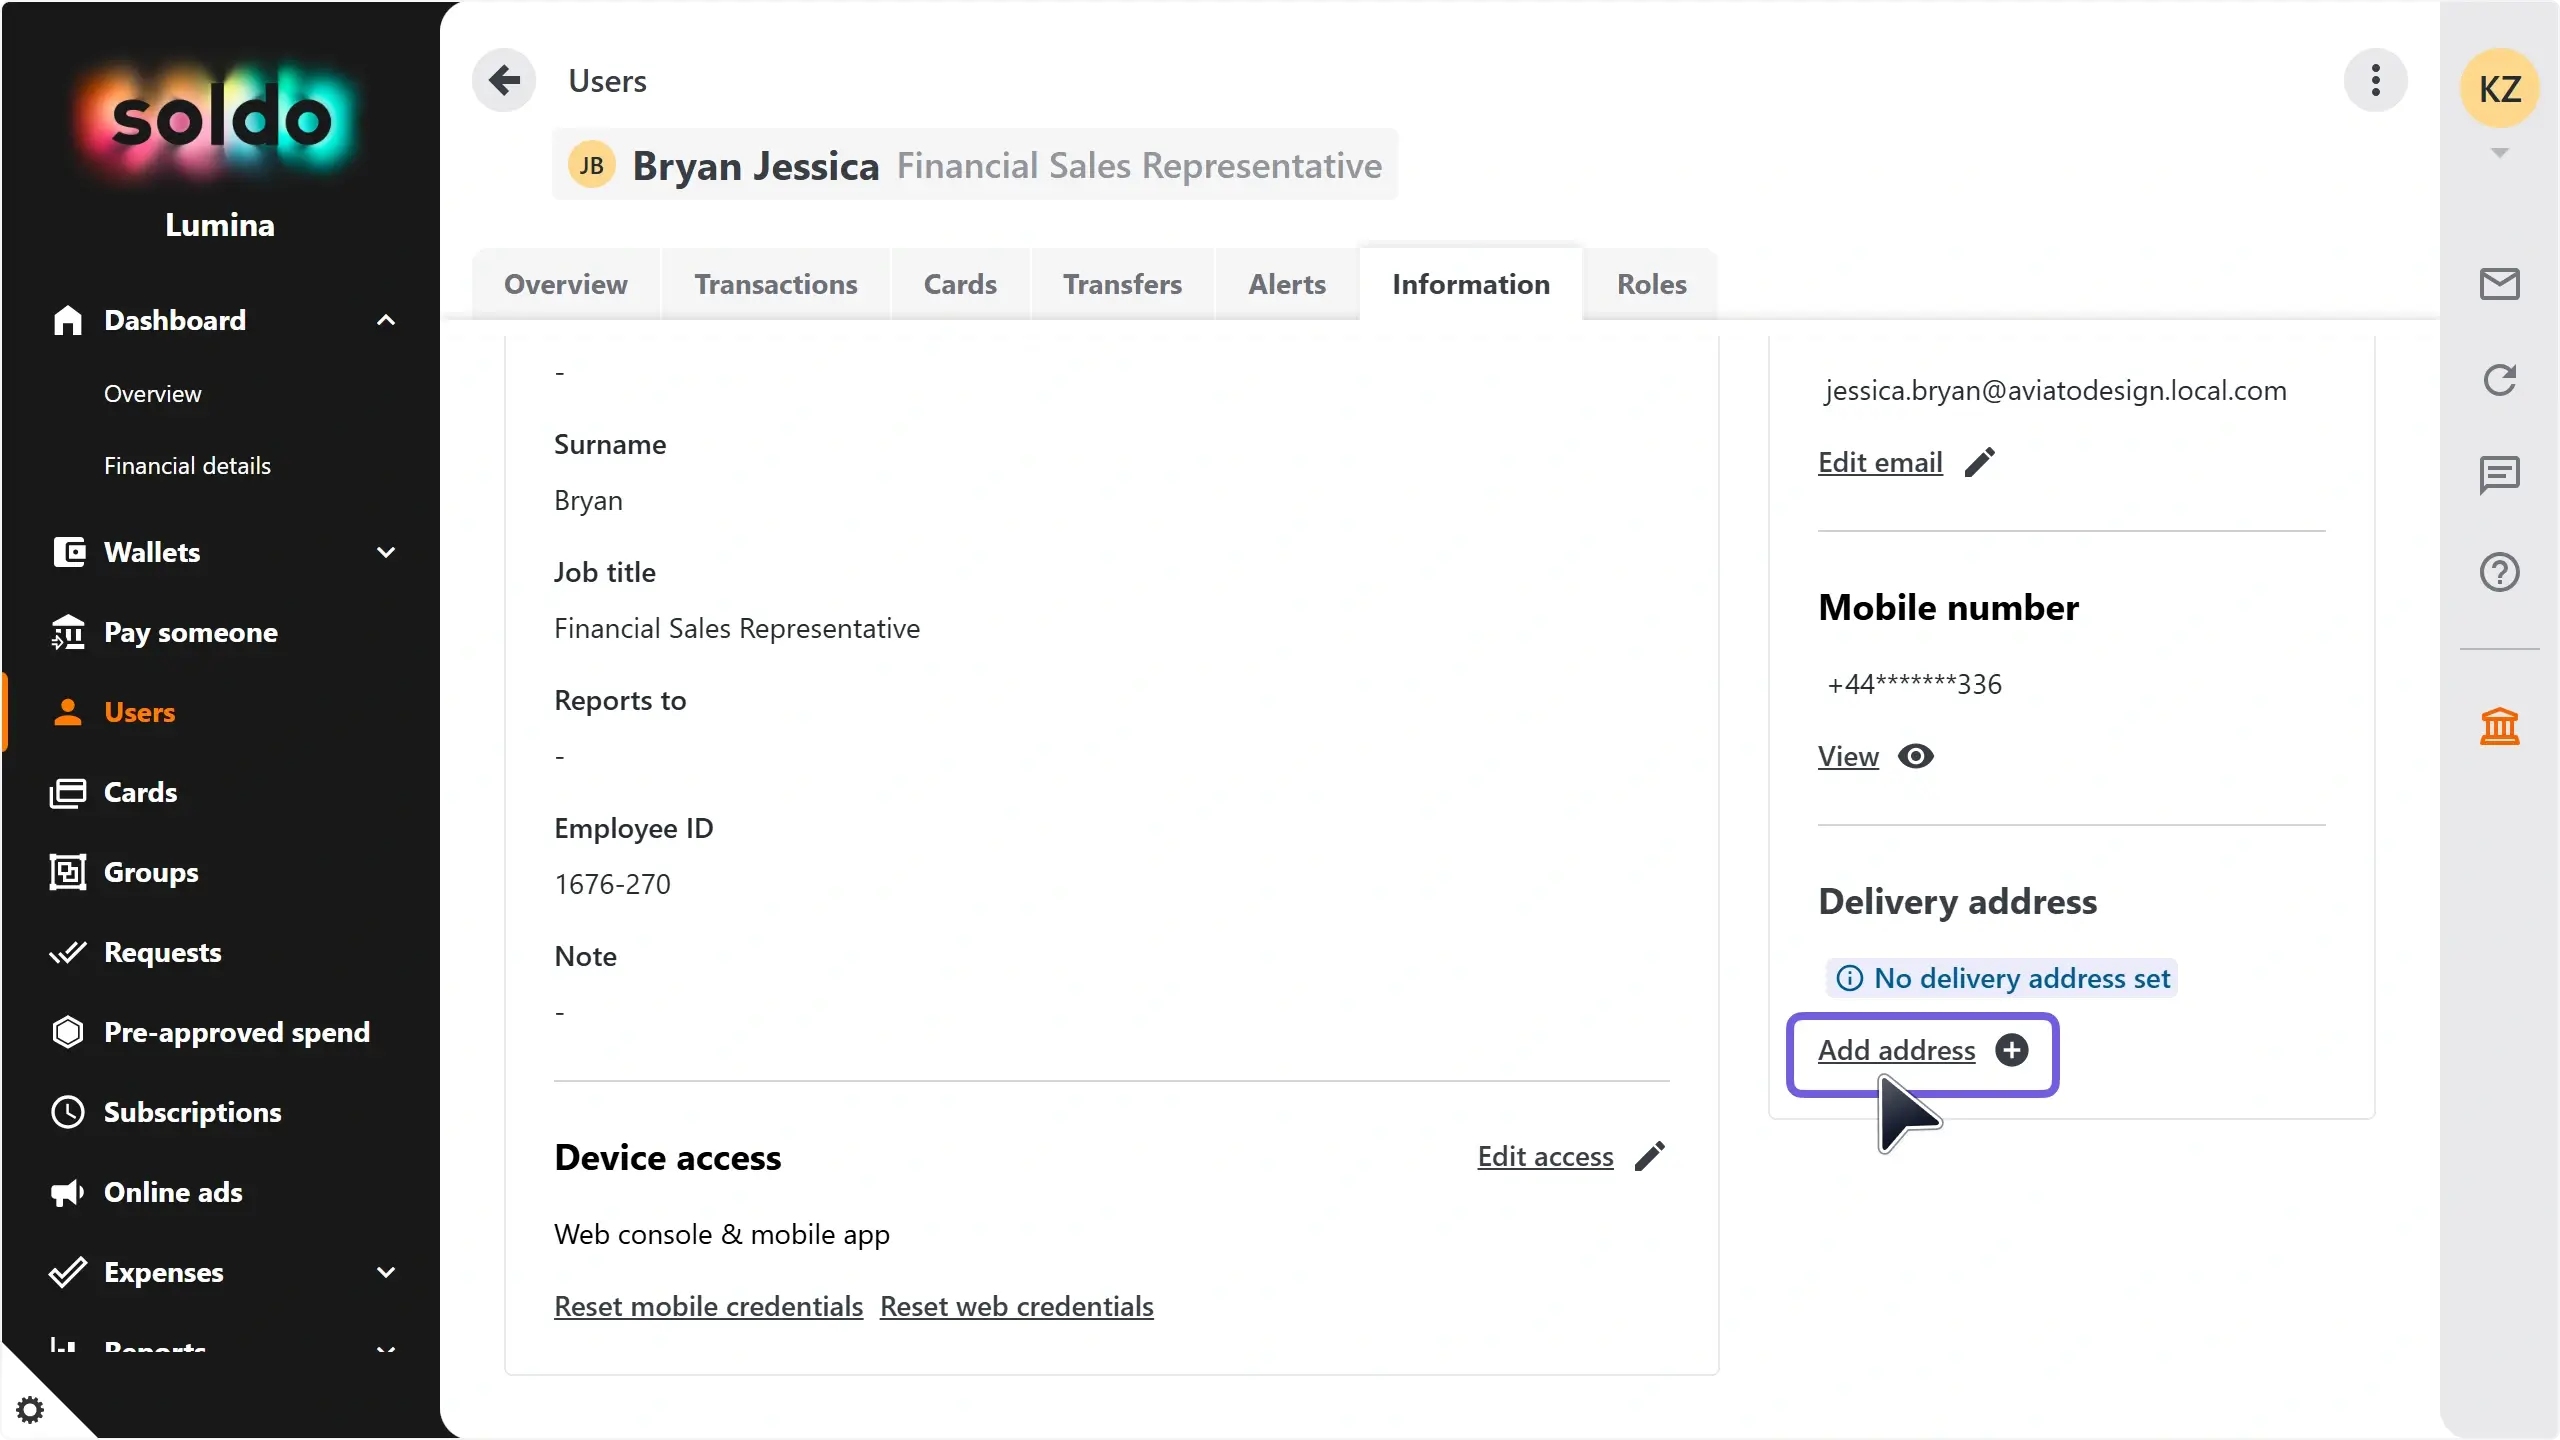Image resolution: width=2560 pixels, height=1440 pixels.
Task: Click the settings gear in bottom-left corner
Action: [x=30, y=1410]
